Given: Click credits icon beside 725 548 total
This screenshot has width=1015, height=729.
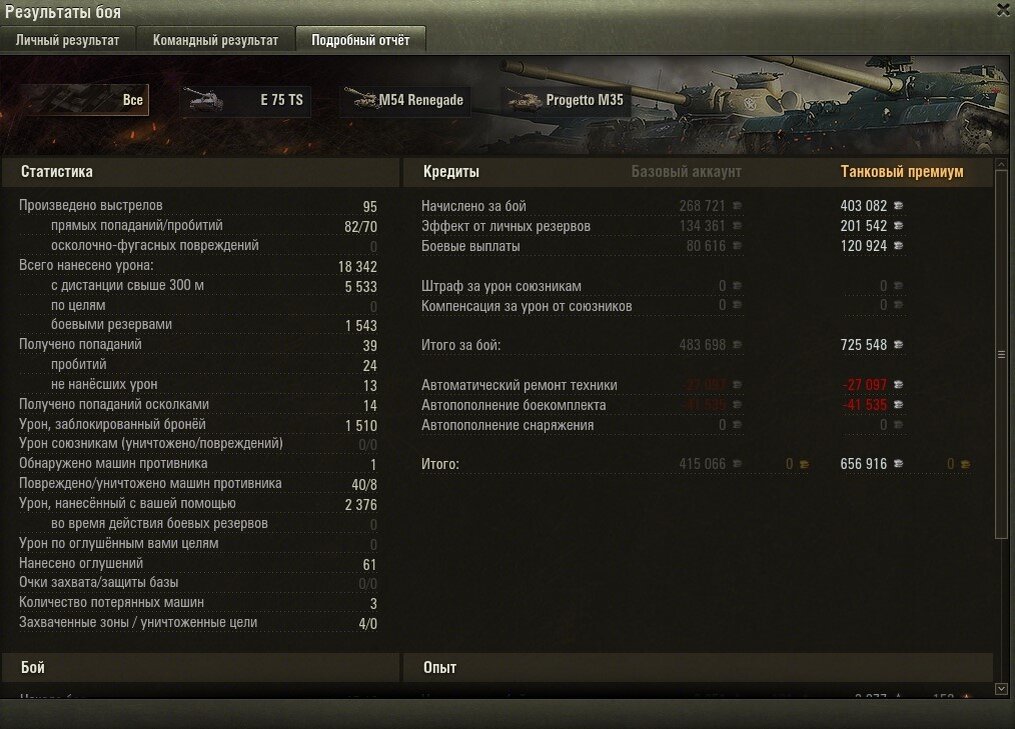Looking at the screenshot, I should (898, 344).
